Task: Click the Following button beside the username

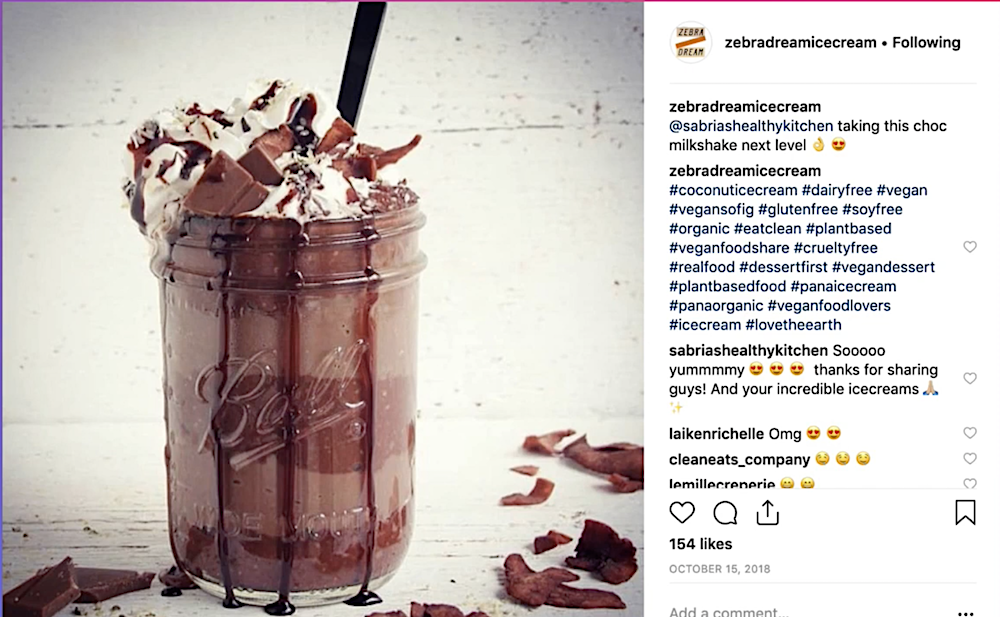Action: [x=926, y=43]
